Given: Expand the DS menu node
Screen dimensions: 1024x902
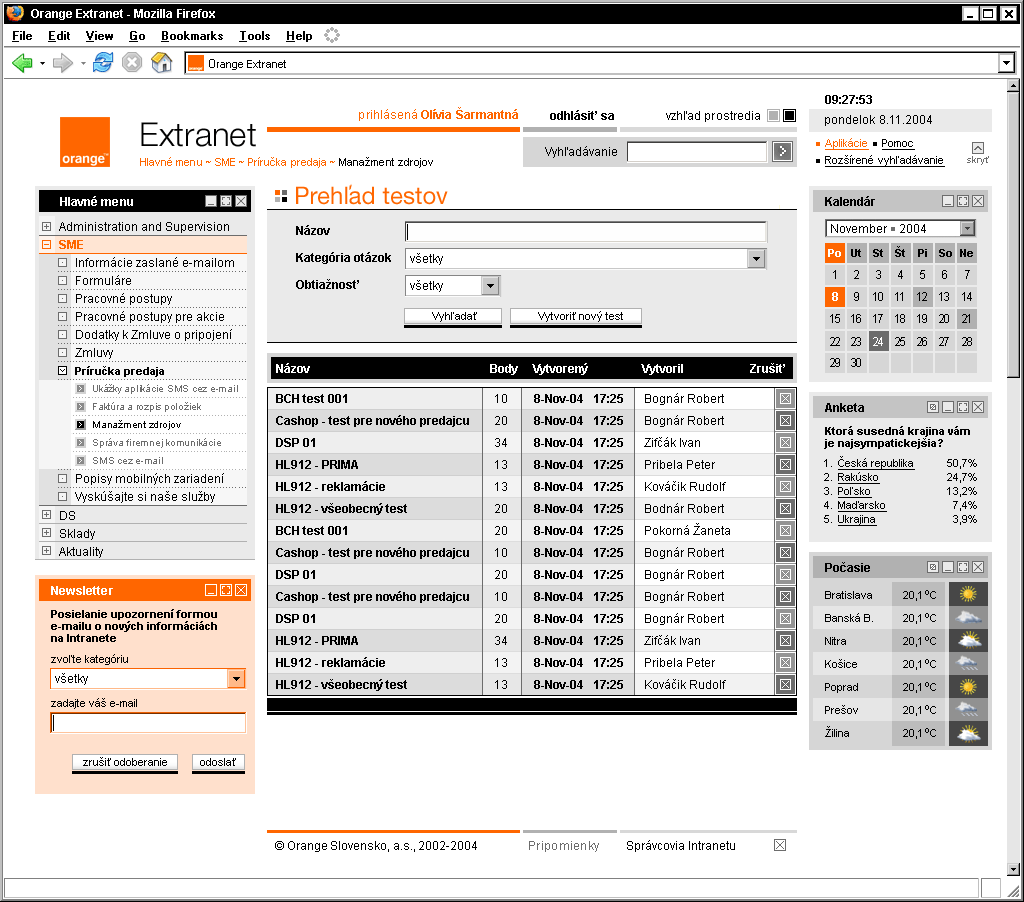Looking at the screenshot, I should pyautogui.click(x=46, y=515).
